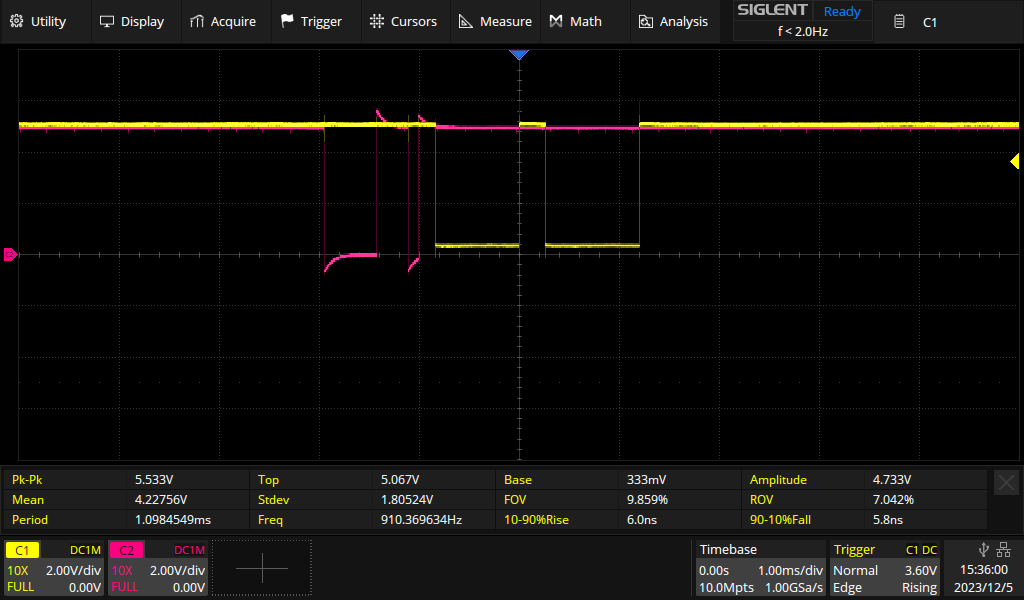Close the measurement panel with X
This screenshot has height=600, width=1024.
coord(1006,483)
